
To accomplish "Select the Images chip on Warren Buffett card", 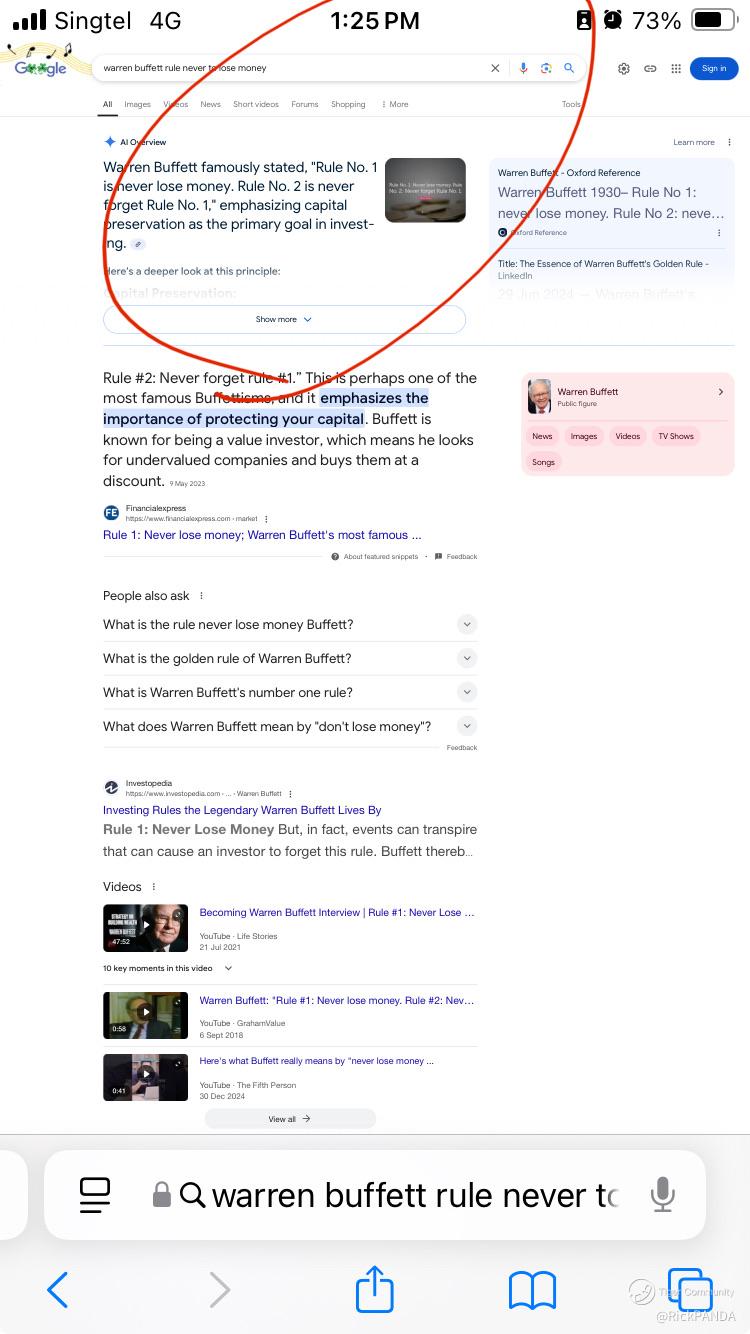I will [584, 436].
